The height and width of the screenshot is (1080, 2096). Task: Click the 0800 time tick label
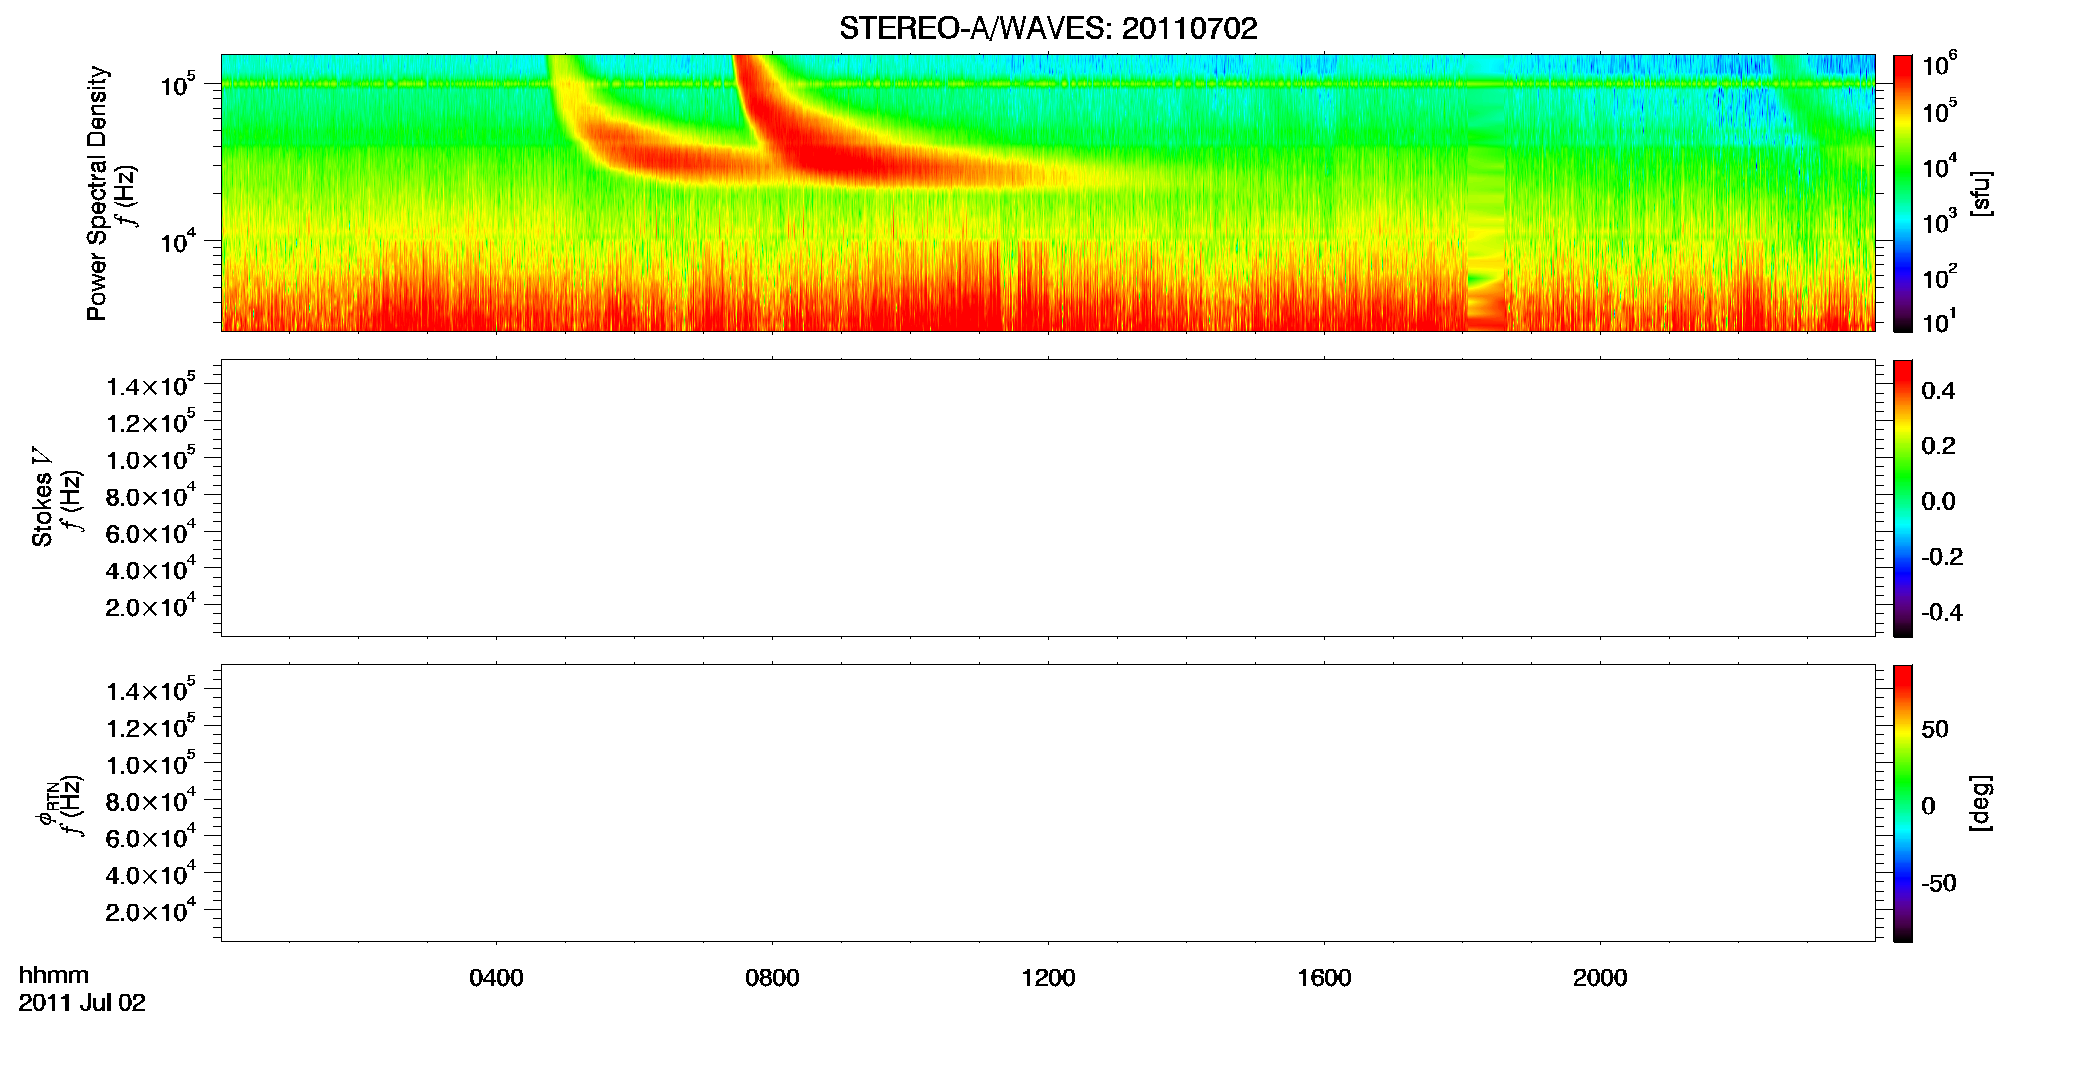tap(772, 978)
